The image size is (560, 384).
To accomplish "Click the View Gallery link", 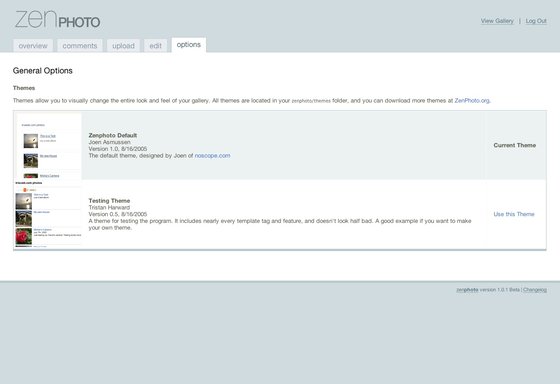I will tap(497, 21).
